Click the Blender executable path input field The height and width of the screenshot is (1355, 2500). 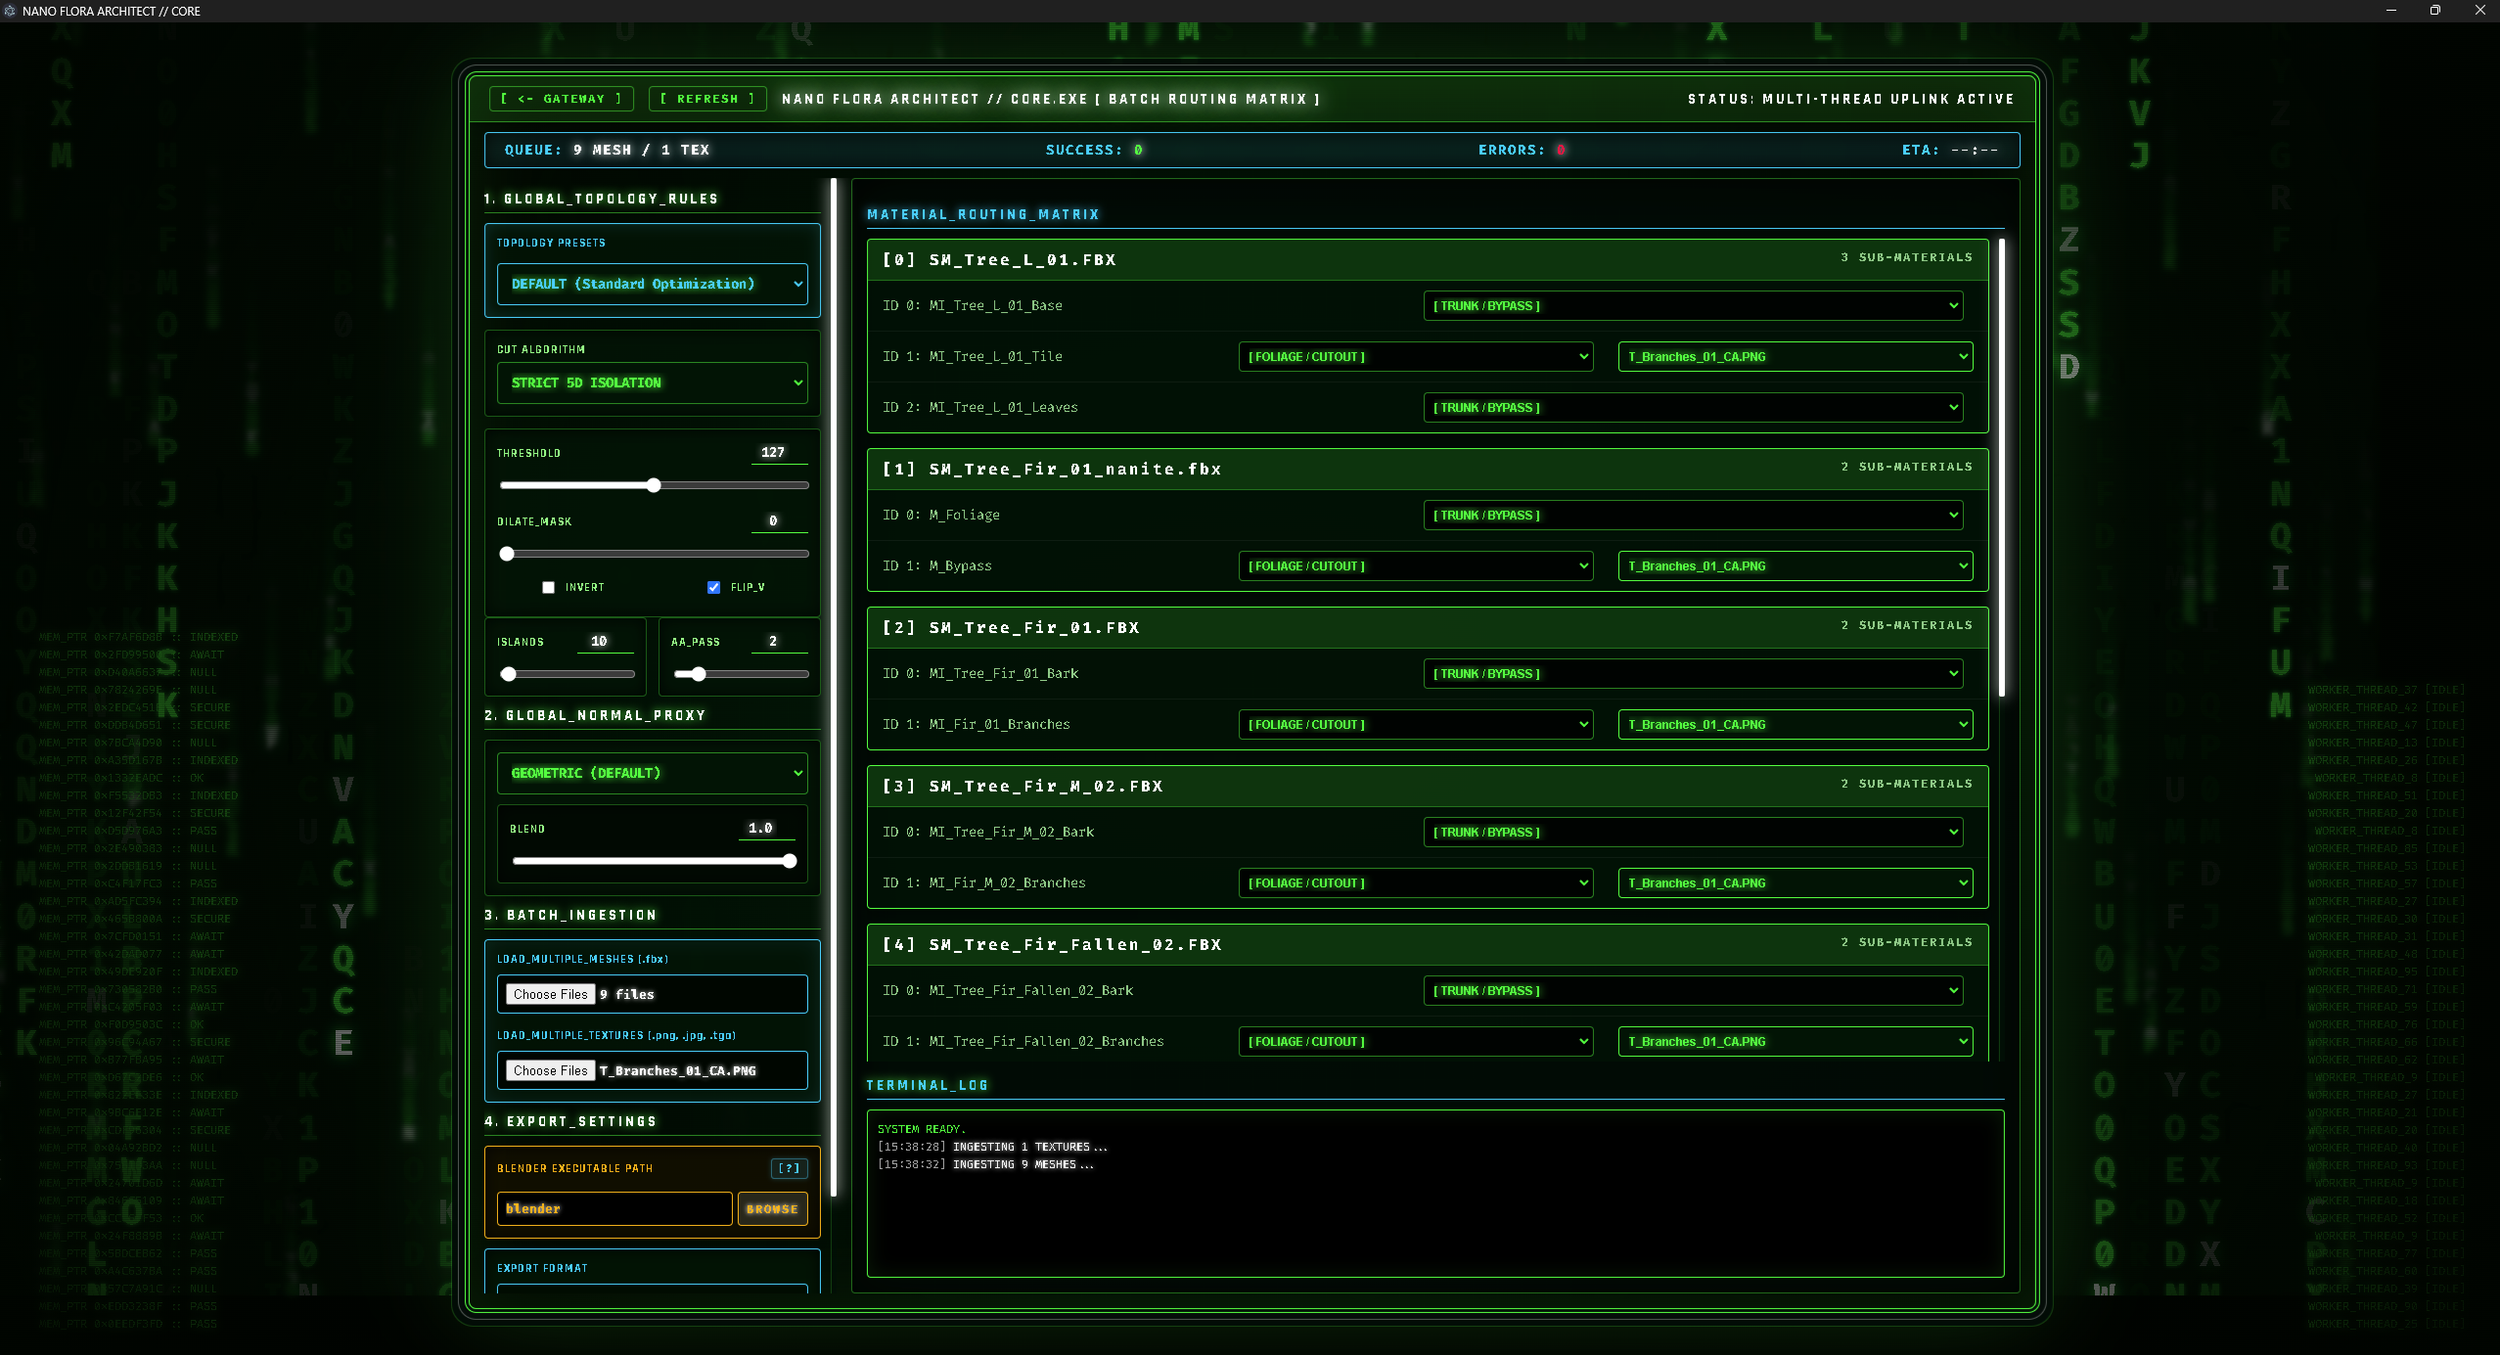coord(614,1209)
